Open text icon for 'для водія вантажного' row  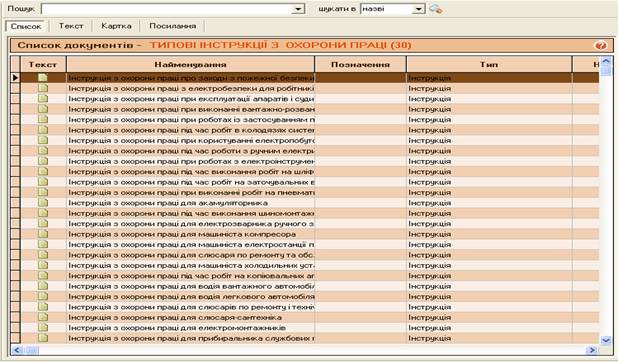click(43, 286)
